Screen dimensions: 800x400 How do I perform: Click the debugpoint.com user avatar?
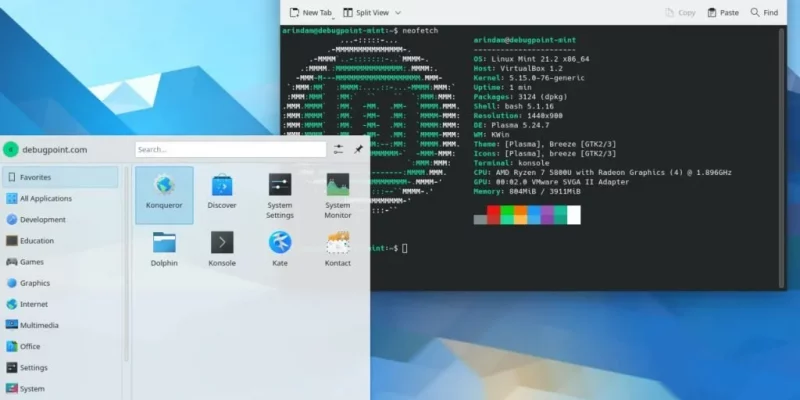click(11, 149)
